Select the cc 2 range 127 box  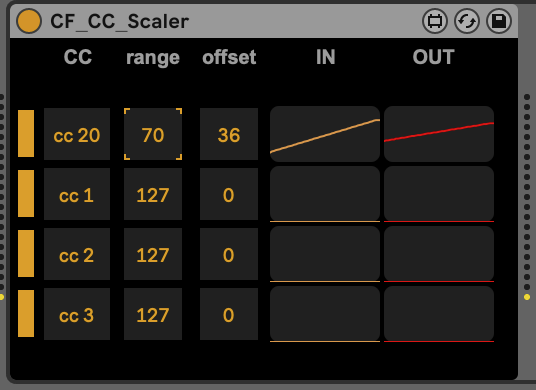153,254
